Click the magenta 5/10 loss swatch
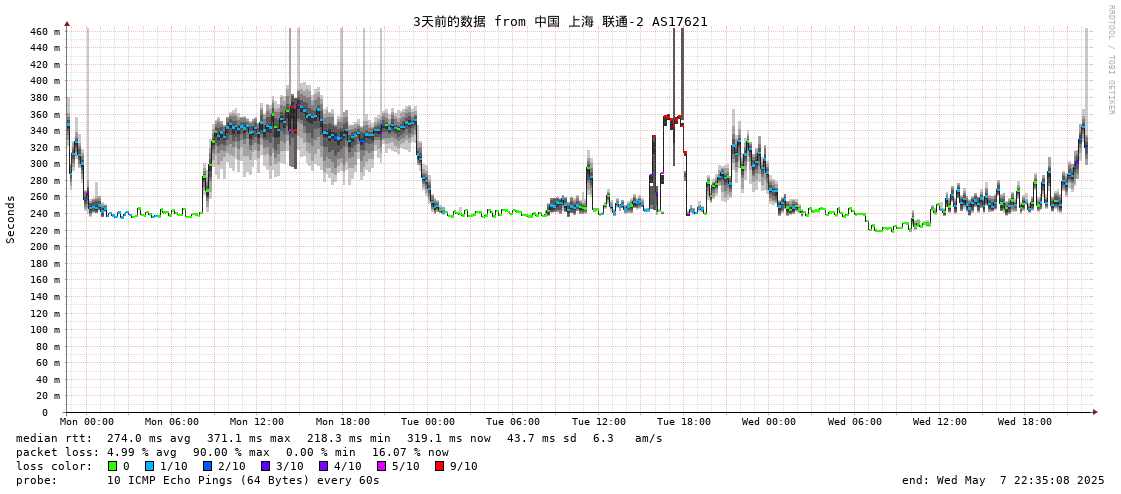This screenshot has width=1121, height=494. coord(382,466)
